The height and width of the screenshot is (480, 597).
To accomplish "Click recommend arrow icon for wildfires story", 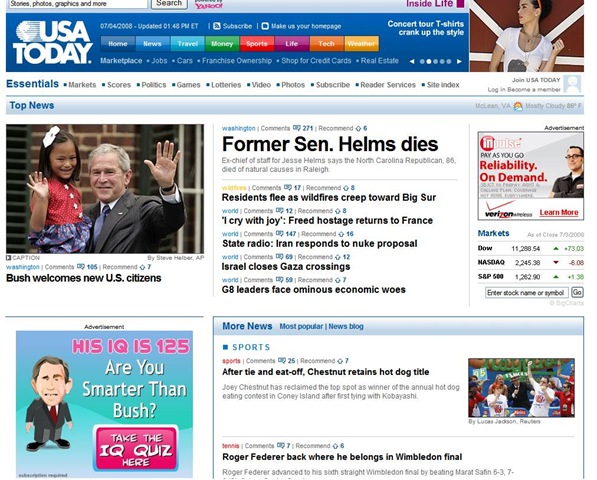I will (x=346, y=188).
